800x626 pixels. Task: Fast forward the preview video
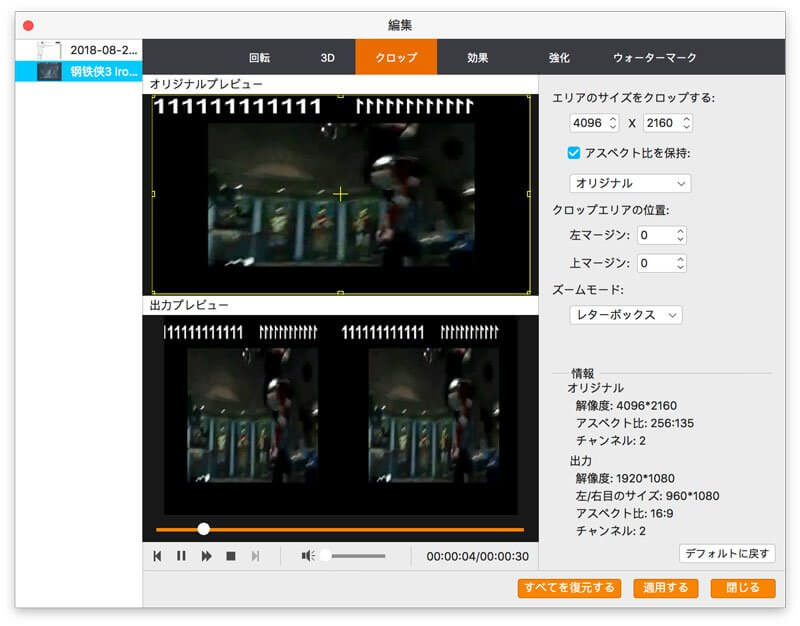click(206, 556)
